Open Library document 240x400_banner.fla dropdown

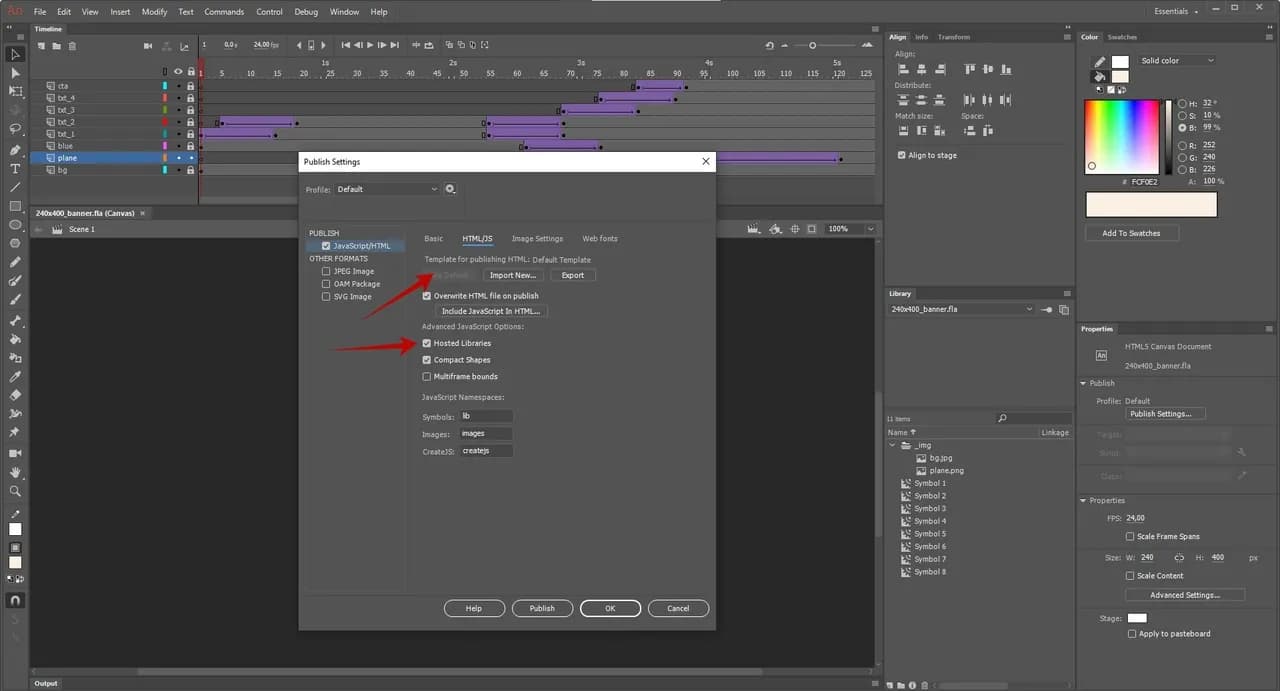click(961, 309)
